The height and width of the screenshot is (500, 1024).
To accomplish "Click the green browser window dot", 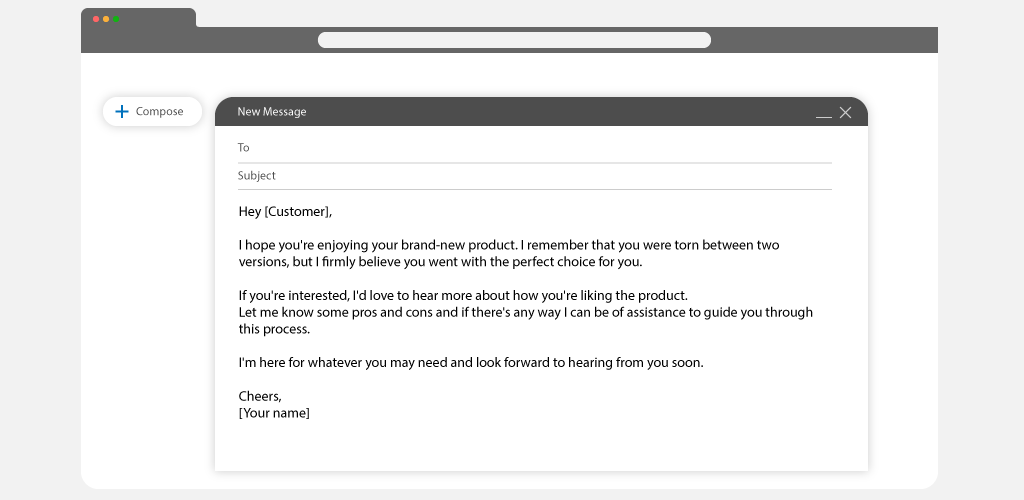I will tap(116, 19).
